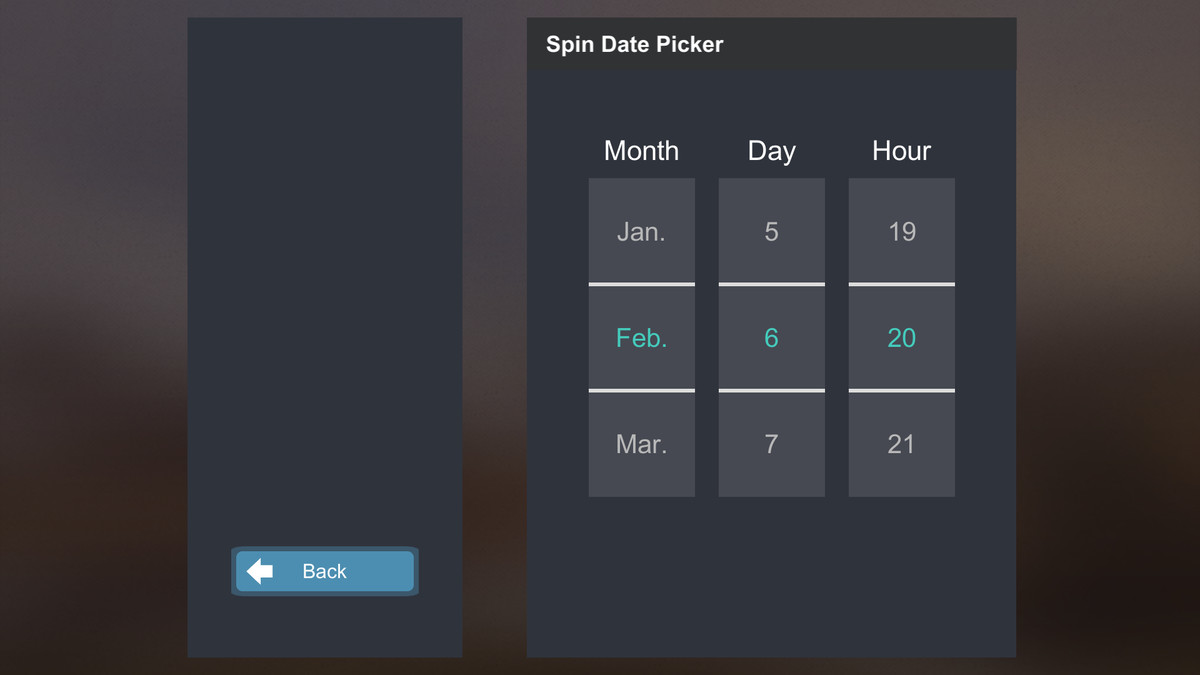The width and height of the screenshot is (1200, 675).
Task: Click the highlighted hour 20 value
Action: pyautogui.click(x=901, y=338)
